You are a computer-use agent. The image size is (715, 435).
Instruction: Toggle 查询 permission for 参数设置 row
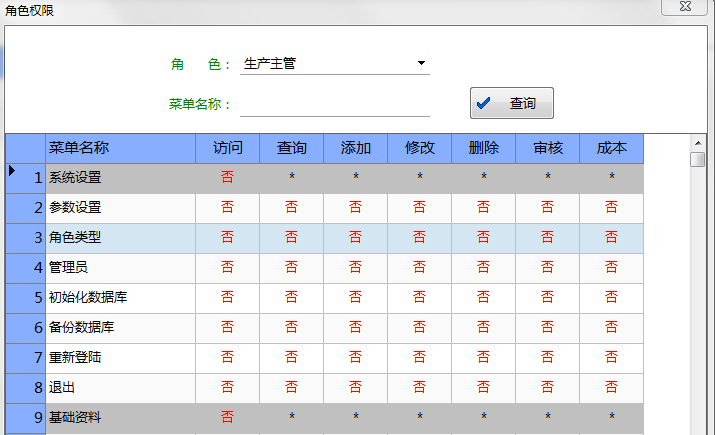click(x=291, y=208)
